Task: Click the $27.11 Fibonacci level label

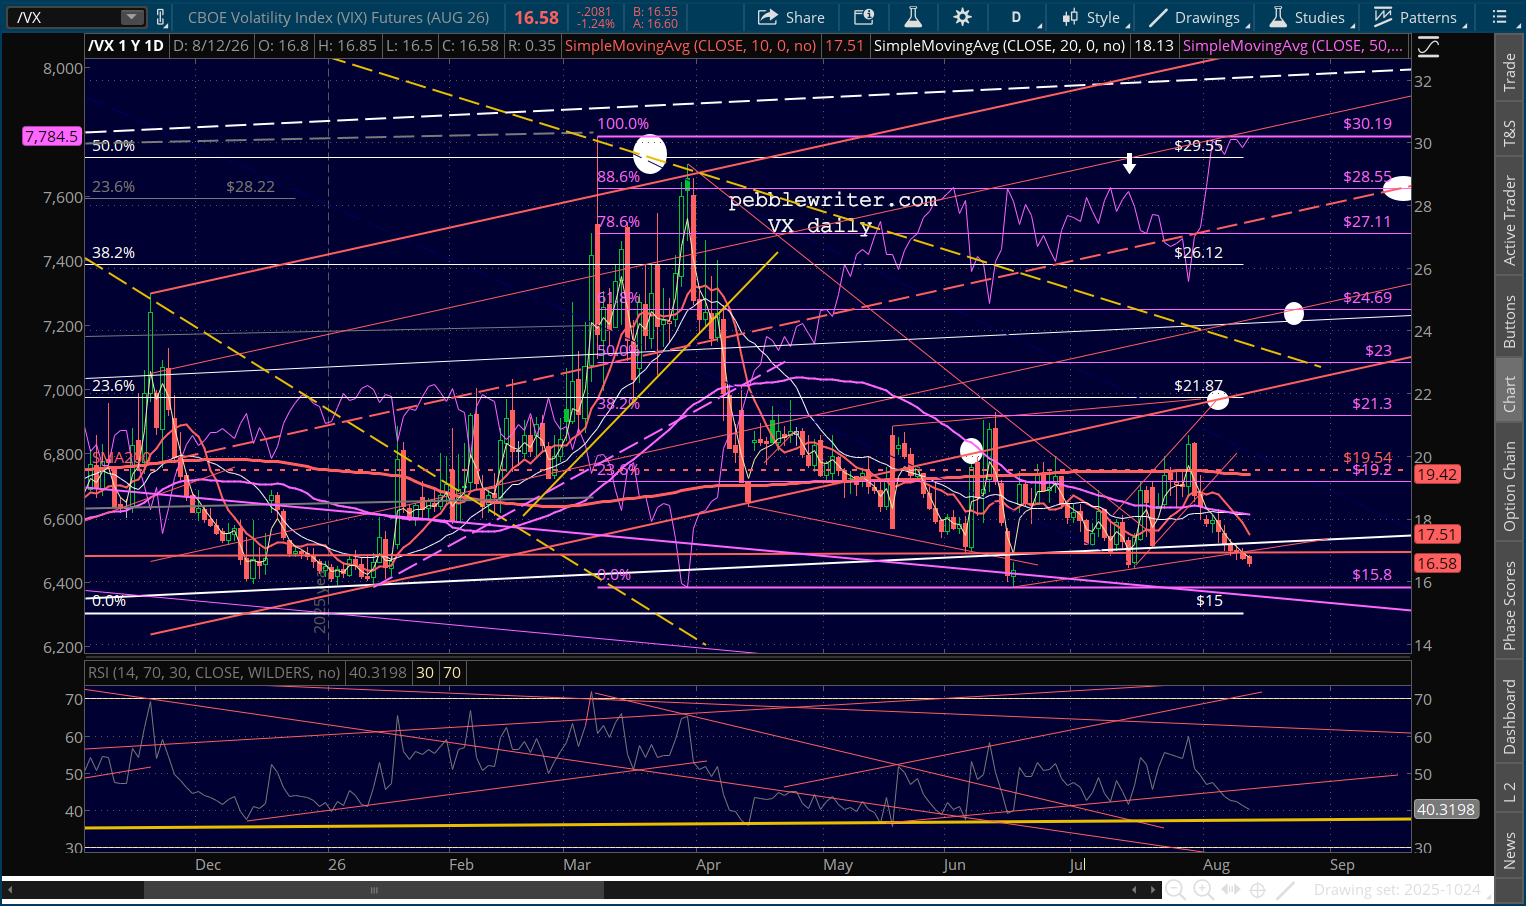Action: click(1367, 222)
